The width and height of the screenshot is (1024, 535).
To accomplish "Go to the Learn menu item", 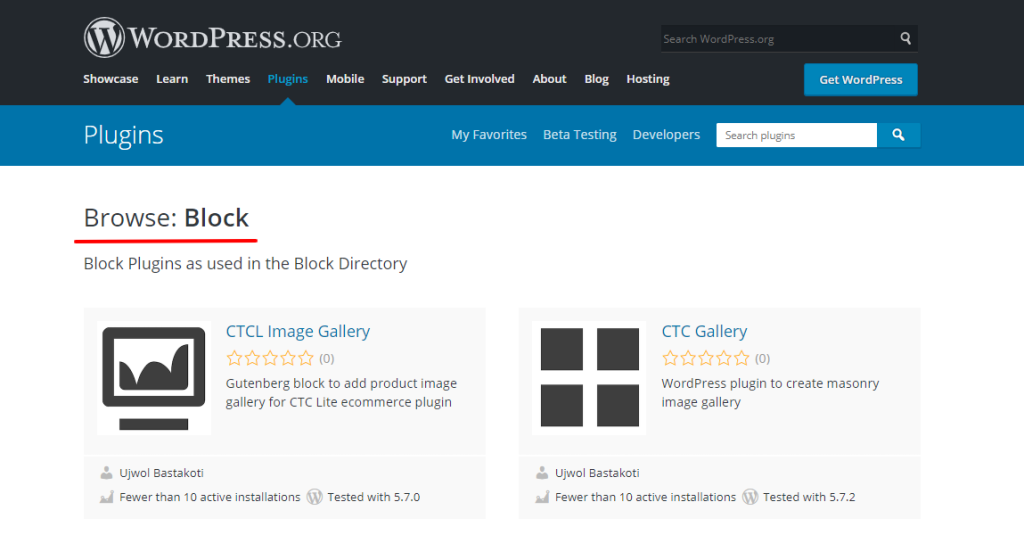I will tap(172, 79).
